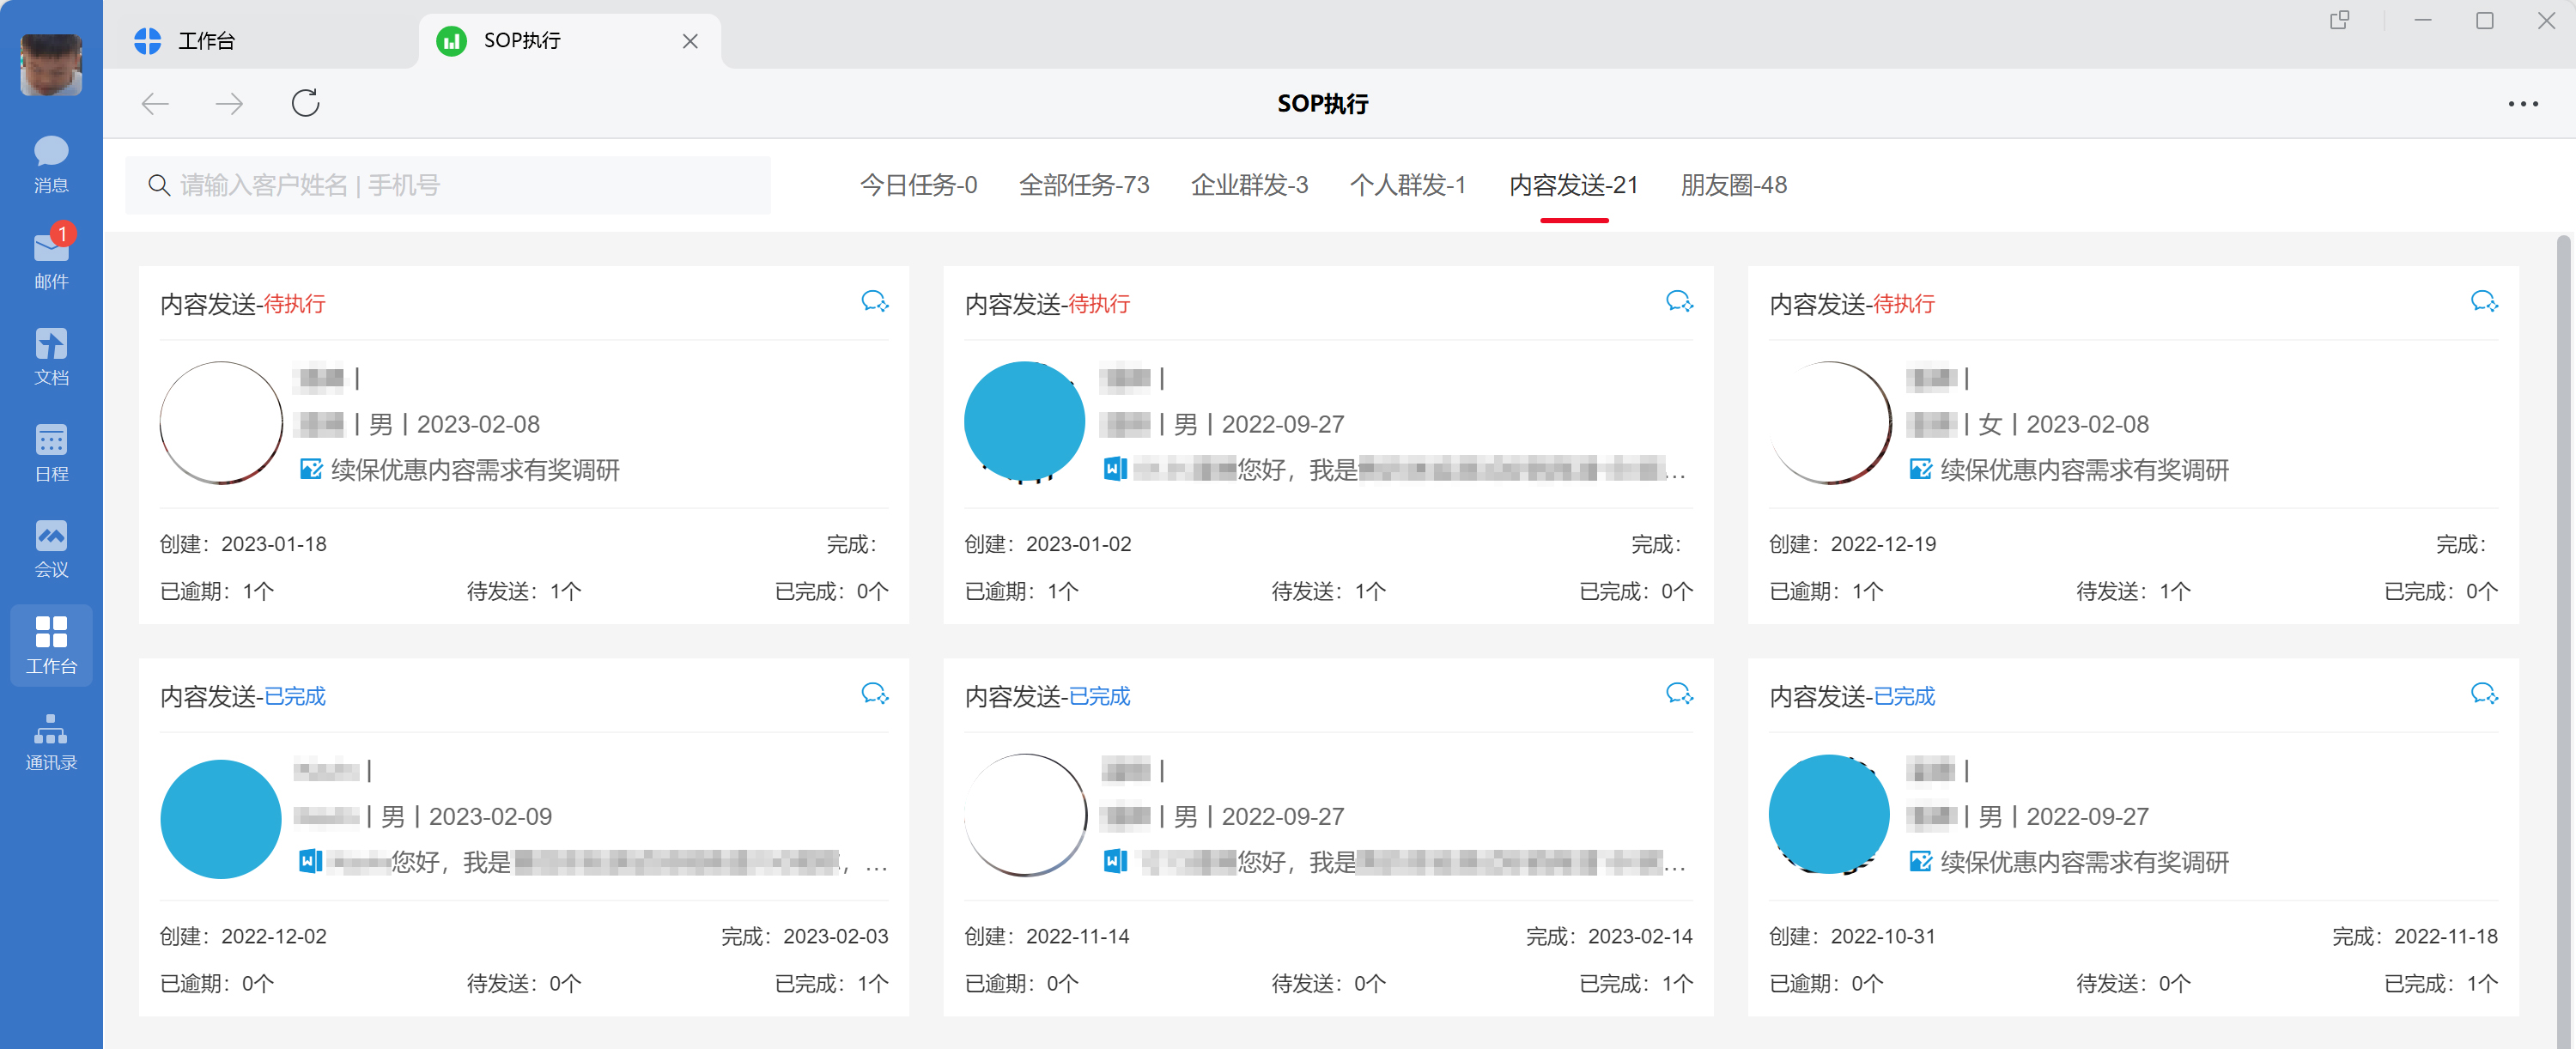This screenshot has height=1049, width=2576.
Task: Select the 企业群发-3 tab
Action: tap(1249, 185)
